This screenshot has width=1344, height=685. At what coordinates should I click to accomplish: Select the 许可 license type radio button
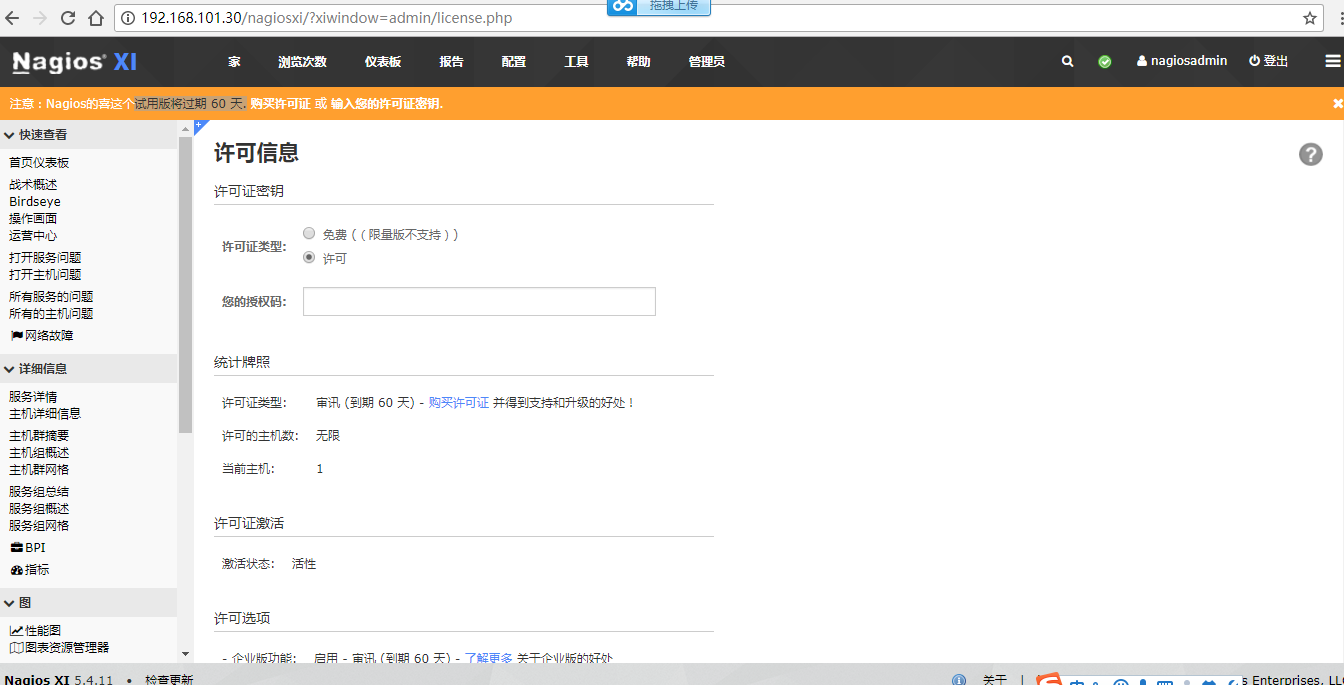click(x=309, y=257)
